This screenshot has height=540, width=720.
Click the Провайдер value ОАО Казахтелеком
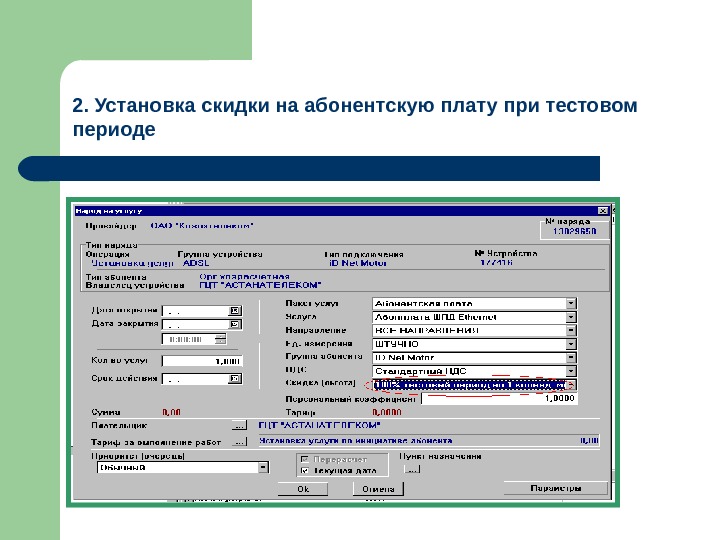click(202, 226)
